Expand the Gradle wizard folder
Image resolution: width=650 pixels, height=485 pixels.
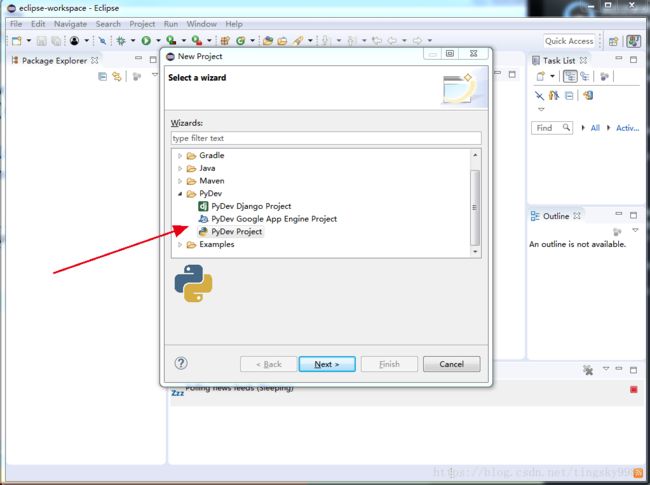point(180,156)
